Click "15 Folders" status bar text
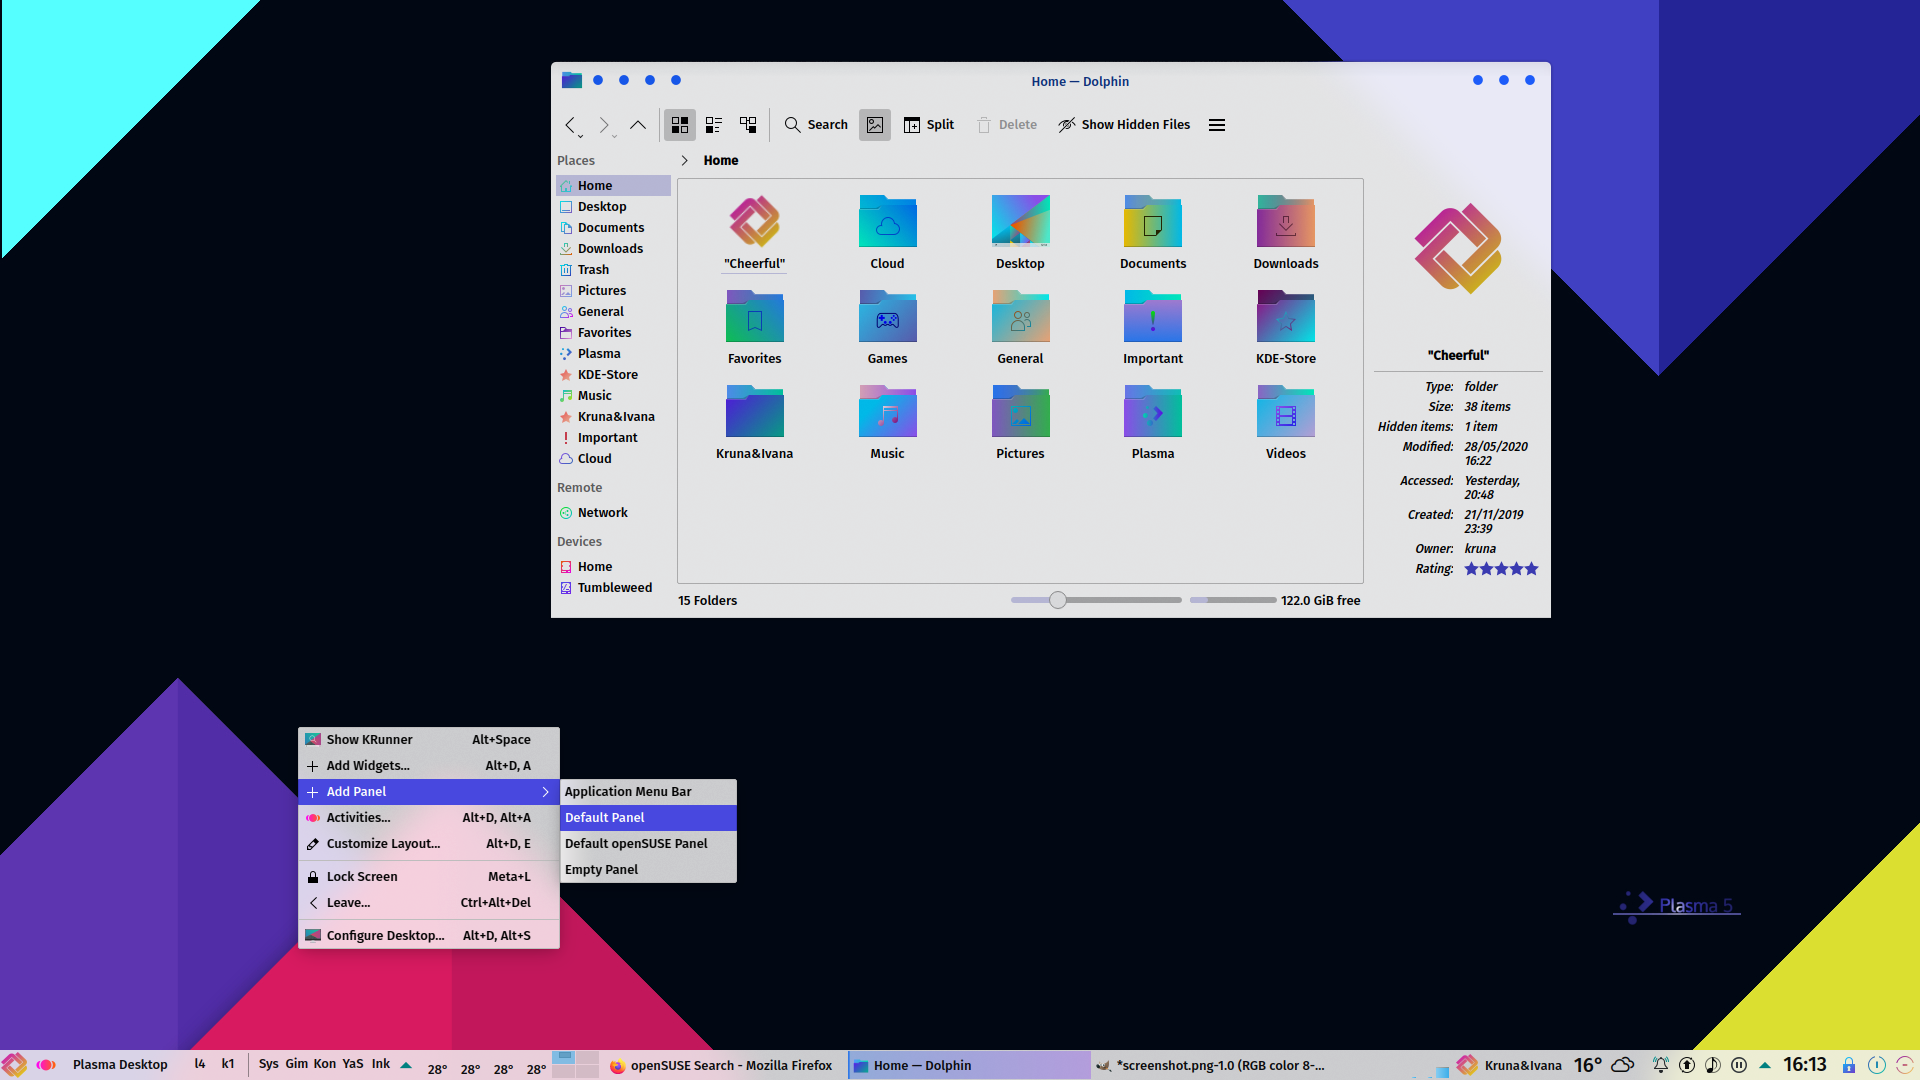1920x1080 pixels. point(707,601)
